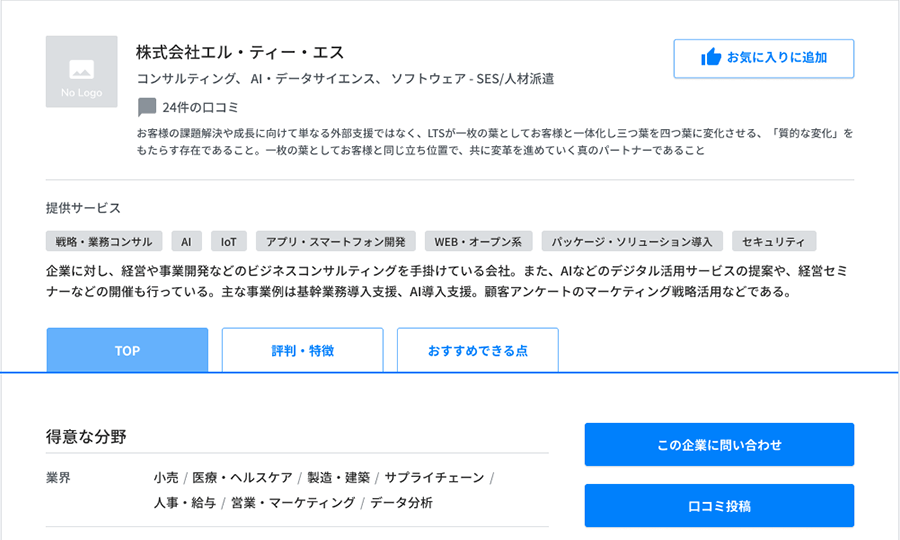
Task: Click the WEB・オープン系 tag
Action: tap(478, 242)
